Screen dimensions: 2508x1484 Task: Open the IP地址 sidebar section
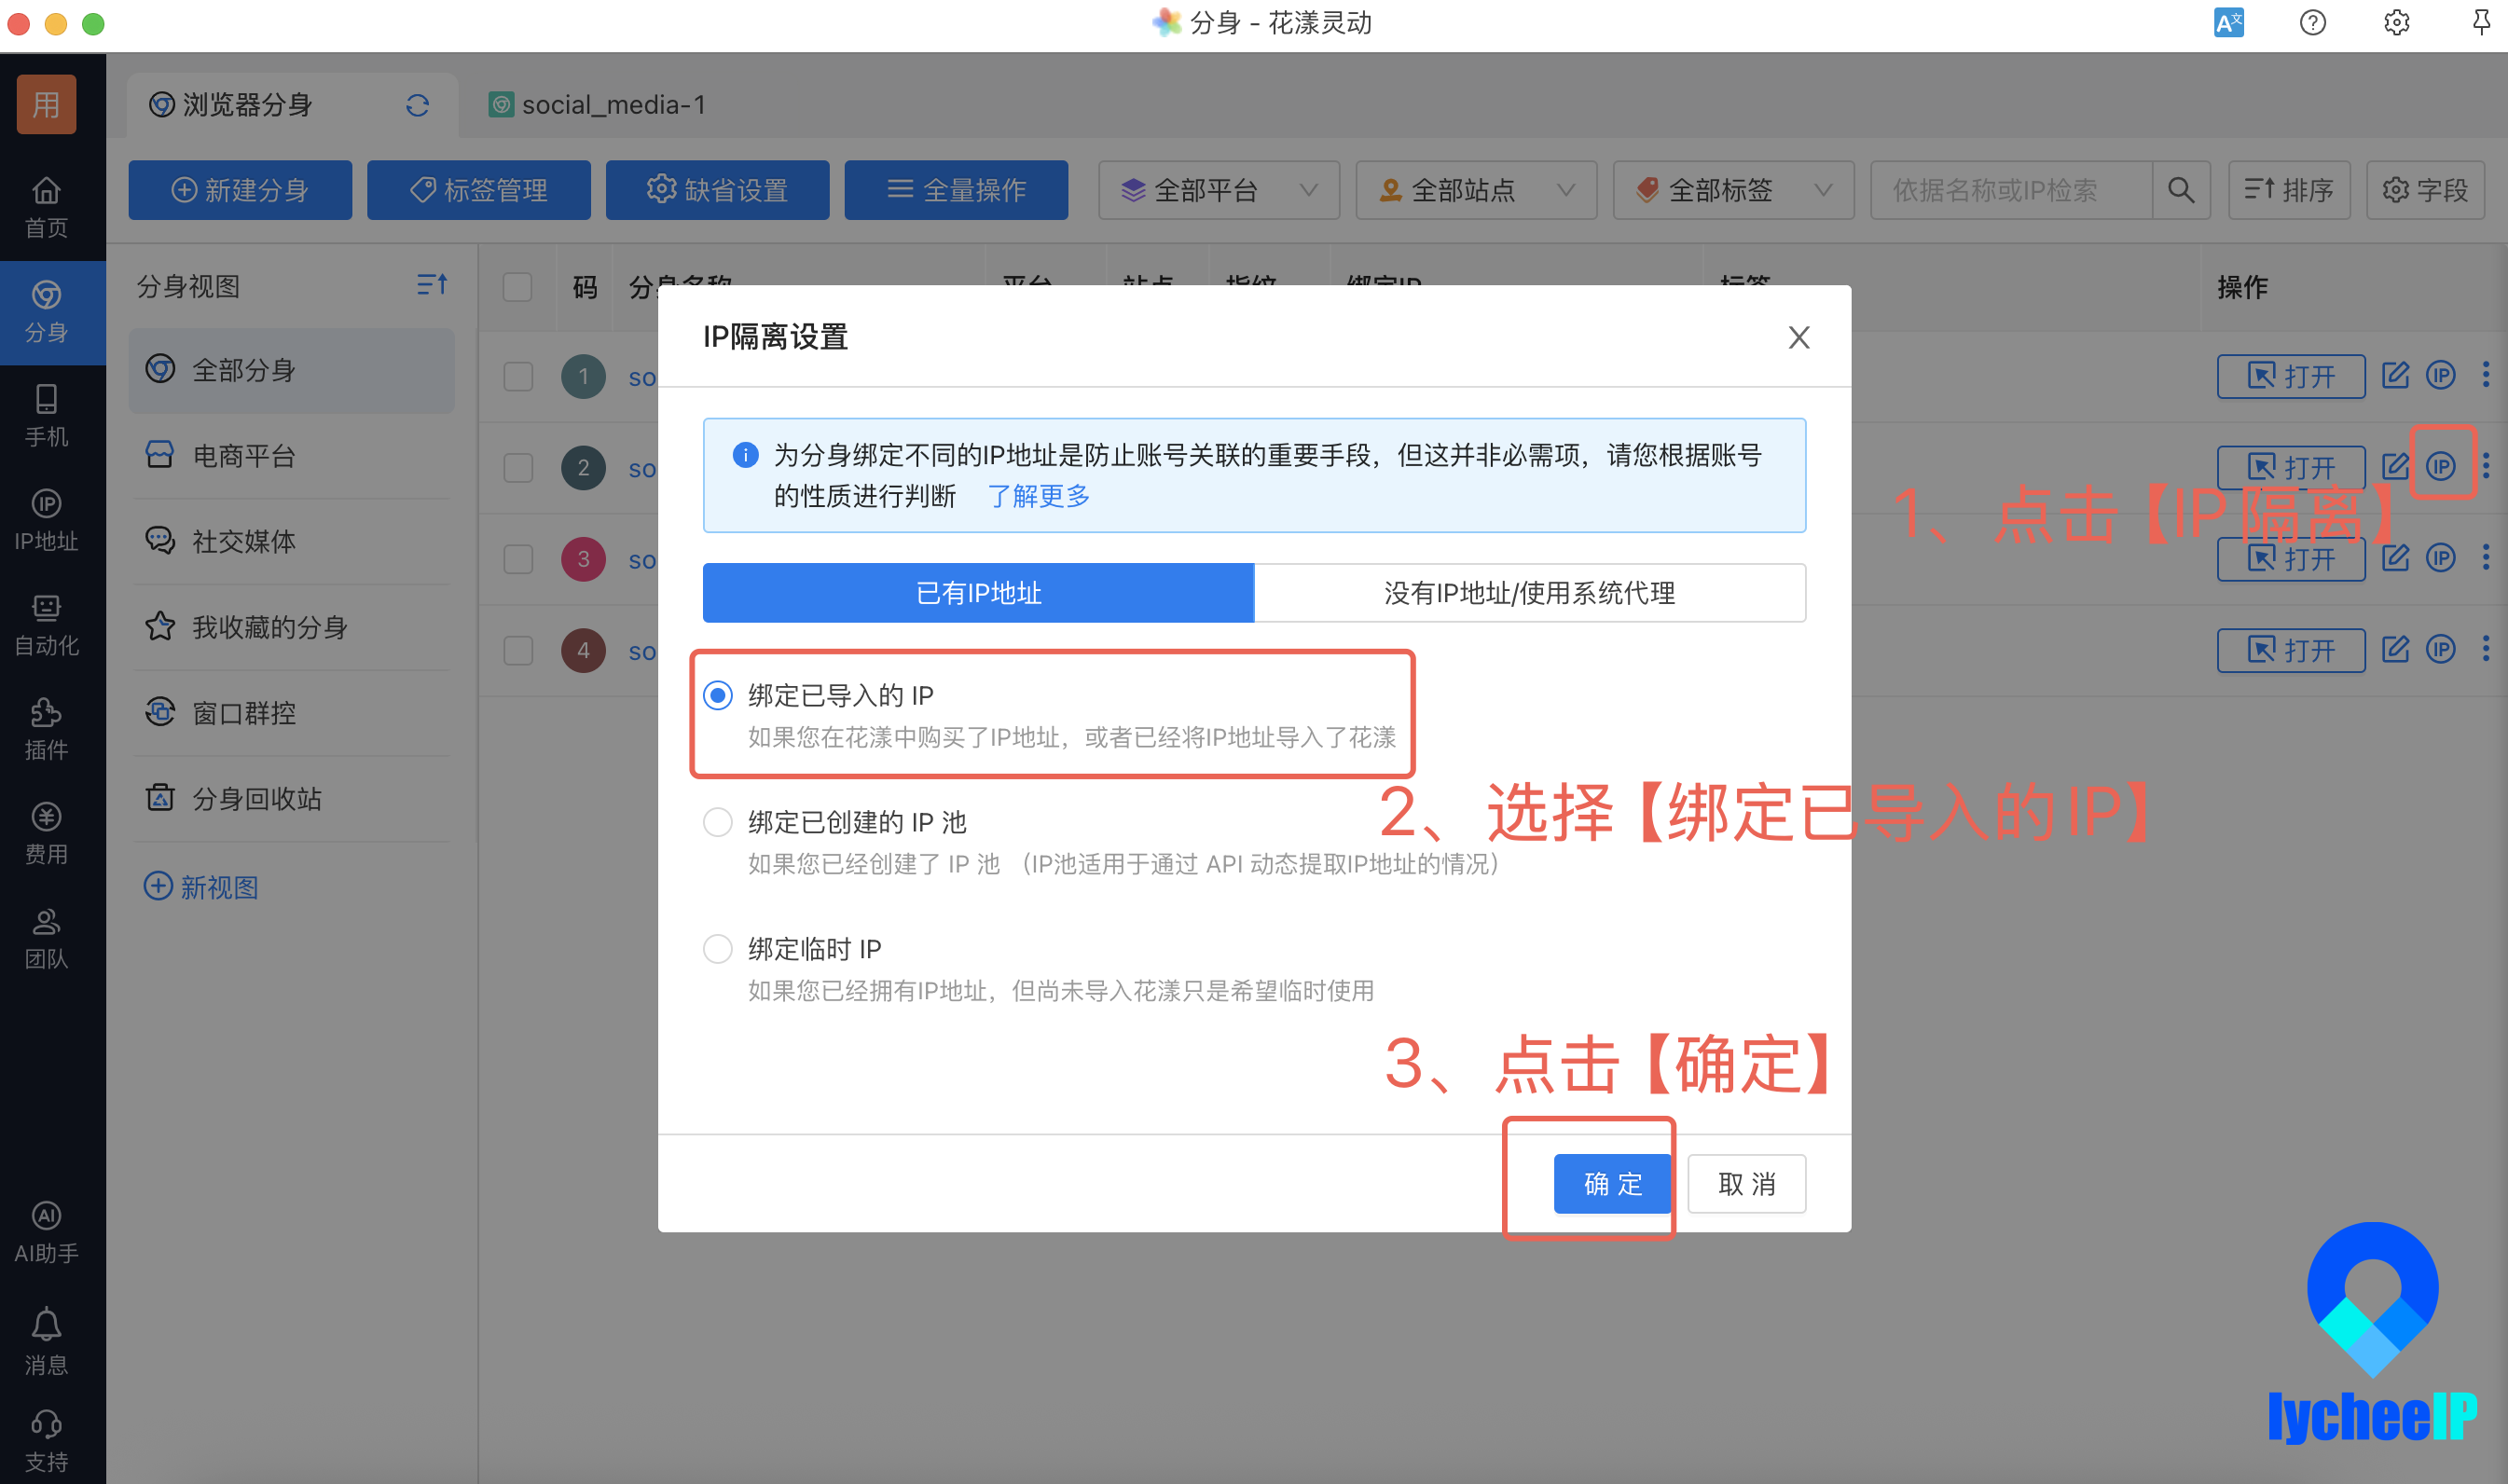[x=46, y=520]
